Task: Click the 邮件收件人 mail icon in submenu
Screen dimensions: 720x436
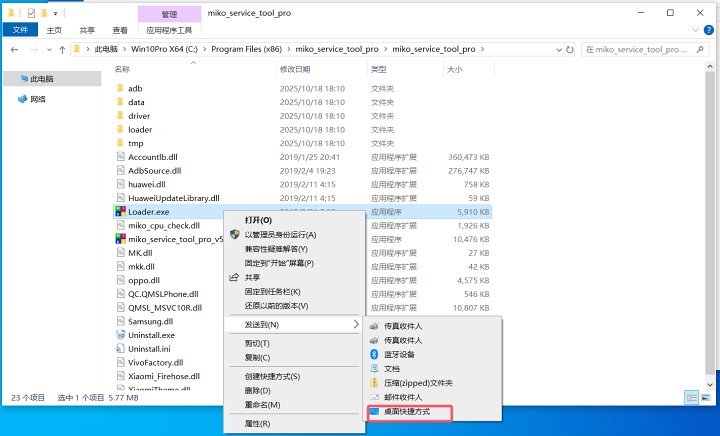Action: point(374,397)
